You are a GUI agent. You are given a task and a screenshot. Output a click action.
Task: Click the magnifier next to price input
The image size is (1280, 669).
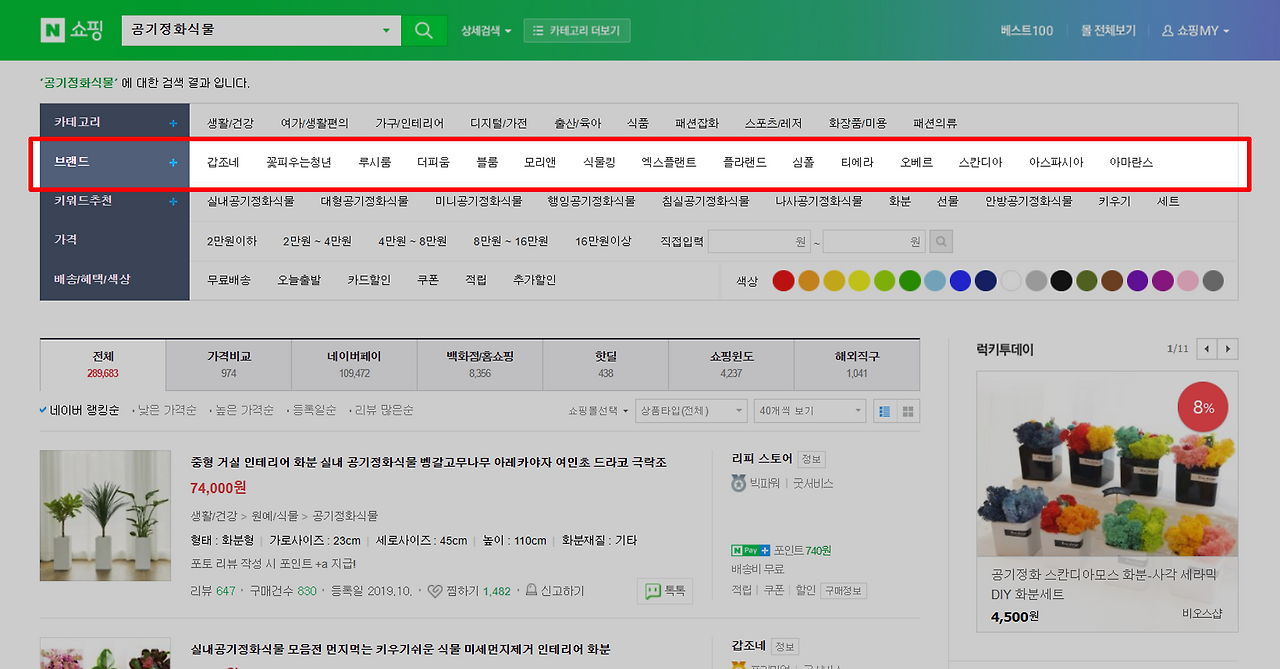940,240
